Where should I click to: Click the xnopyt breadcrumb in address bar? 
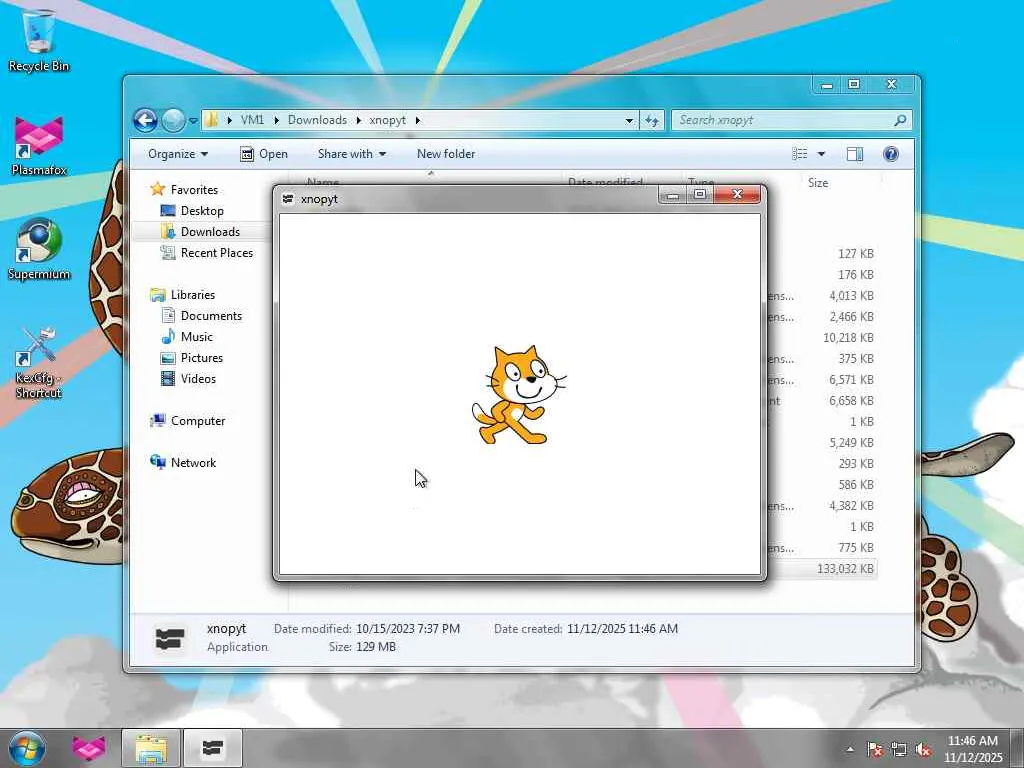click(x=387, y=120)
